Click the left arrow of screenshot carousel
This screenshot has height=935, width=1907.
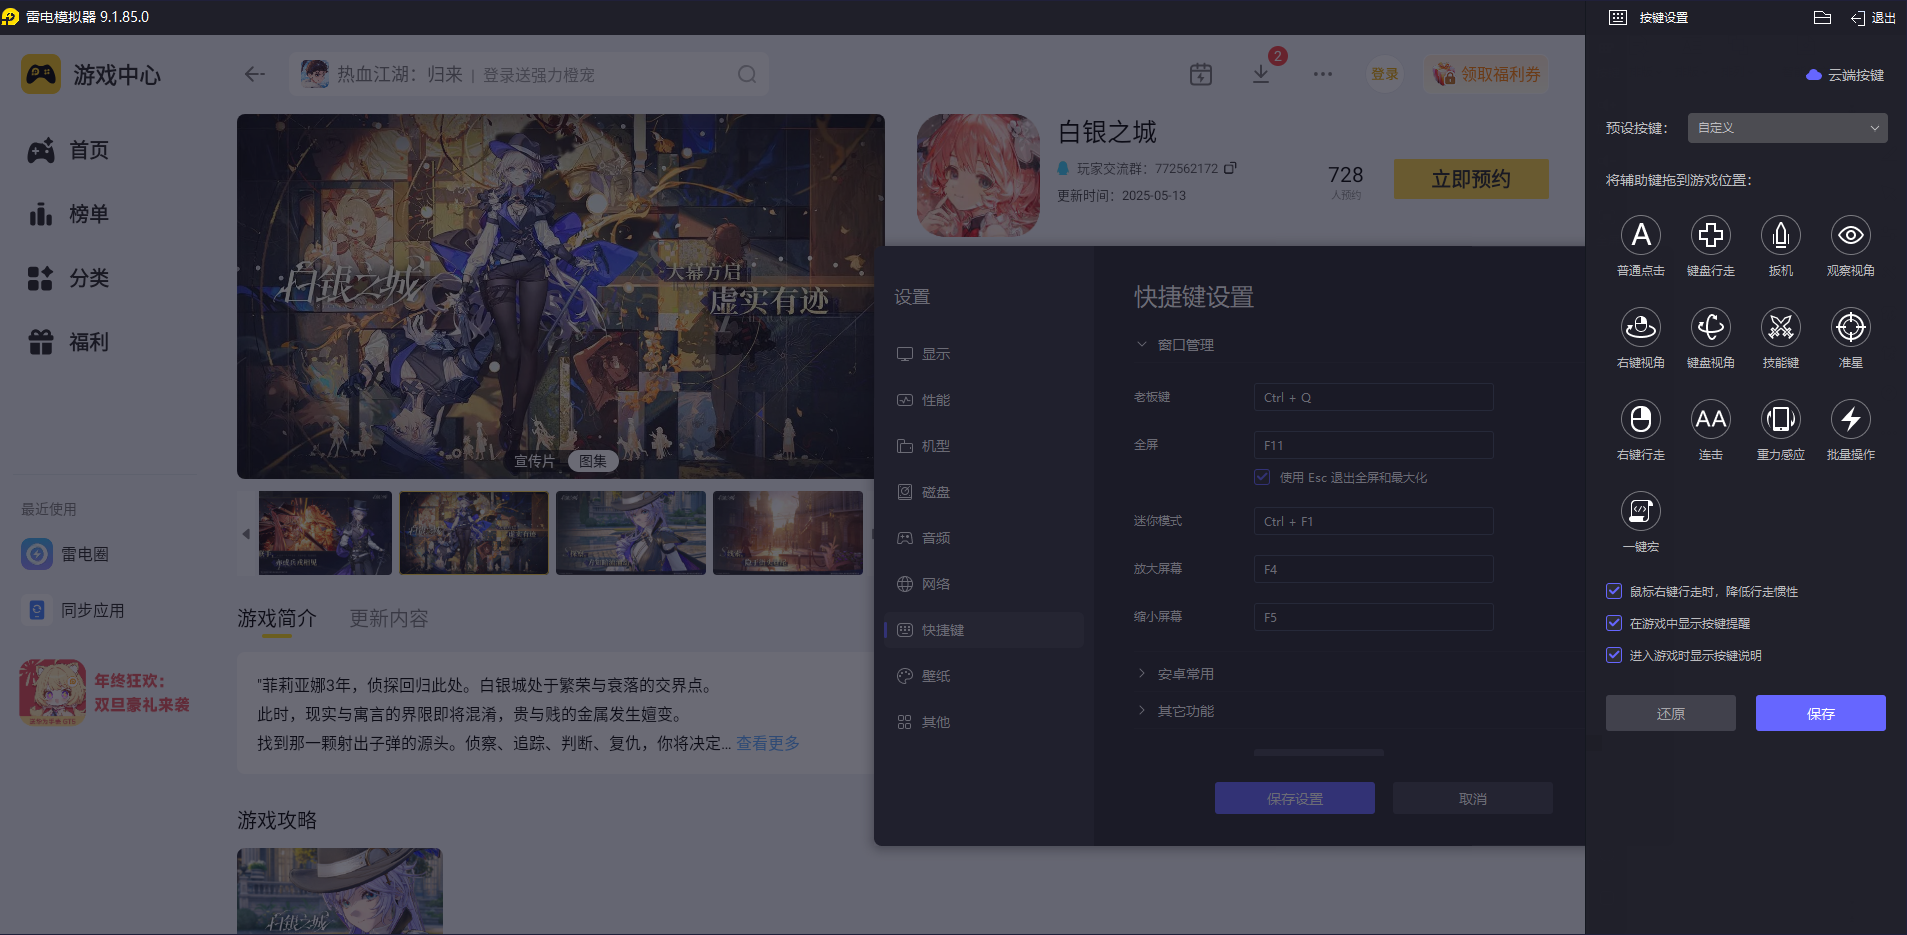pyautogui.click(x=246, y=534)
